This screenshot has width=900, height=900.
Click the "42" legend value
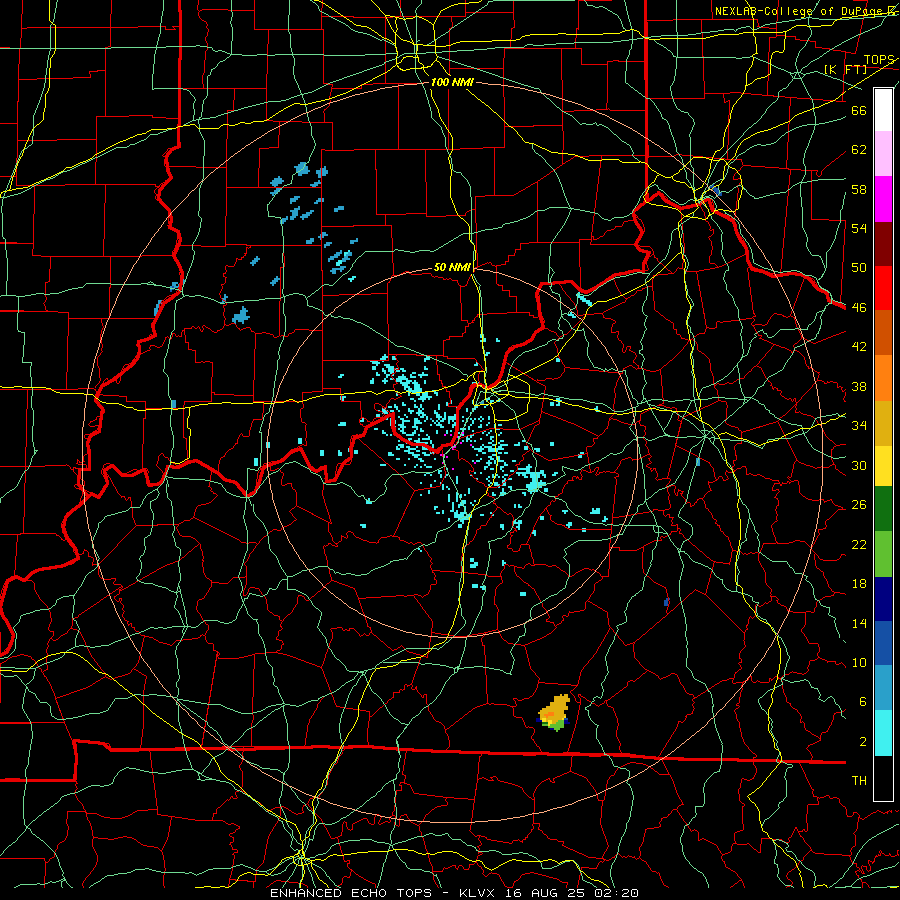pyautogui.click(x=859, y=346)
